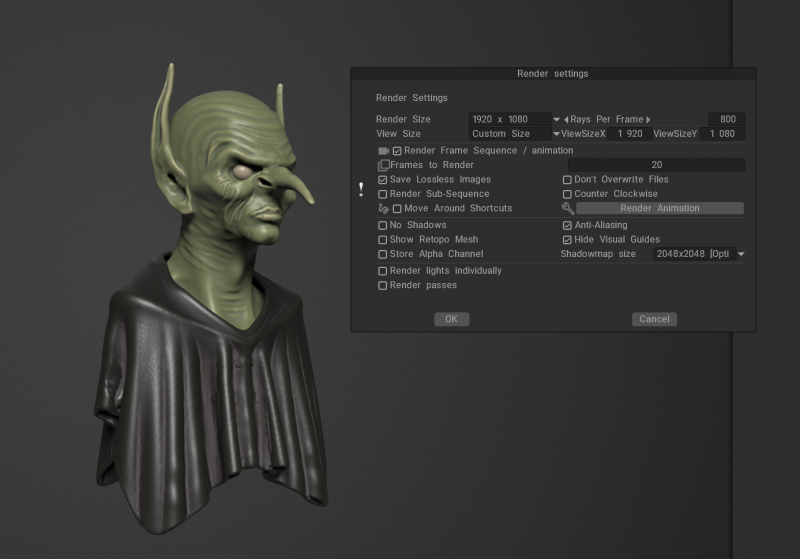Enable Store Alpha Channel checkbox
The width and height of the screenshot is (800, 559).
383,254
